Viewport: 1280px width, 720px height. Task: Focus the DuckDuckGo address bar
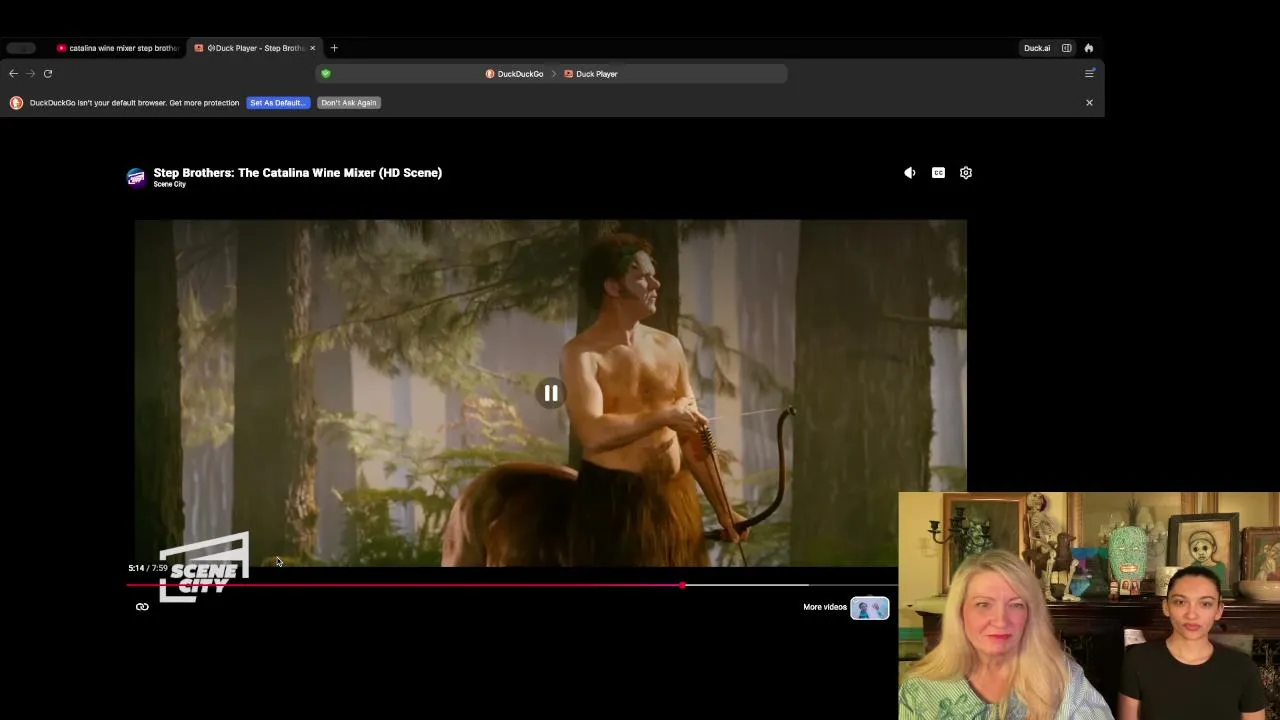pyautogui.click(x=552, y=73)
